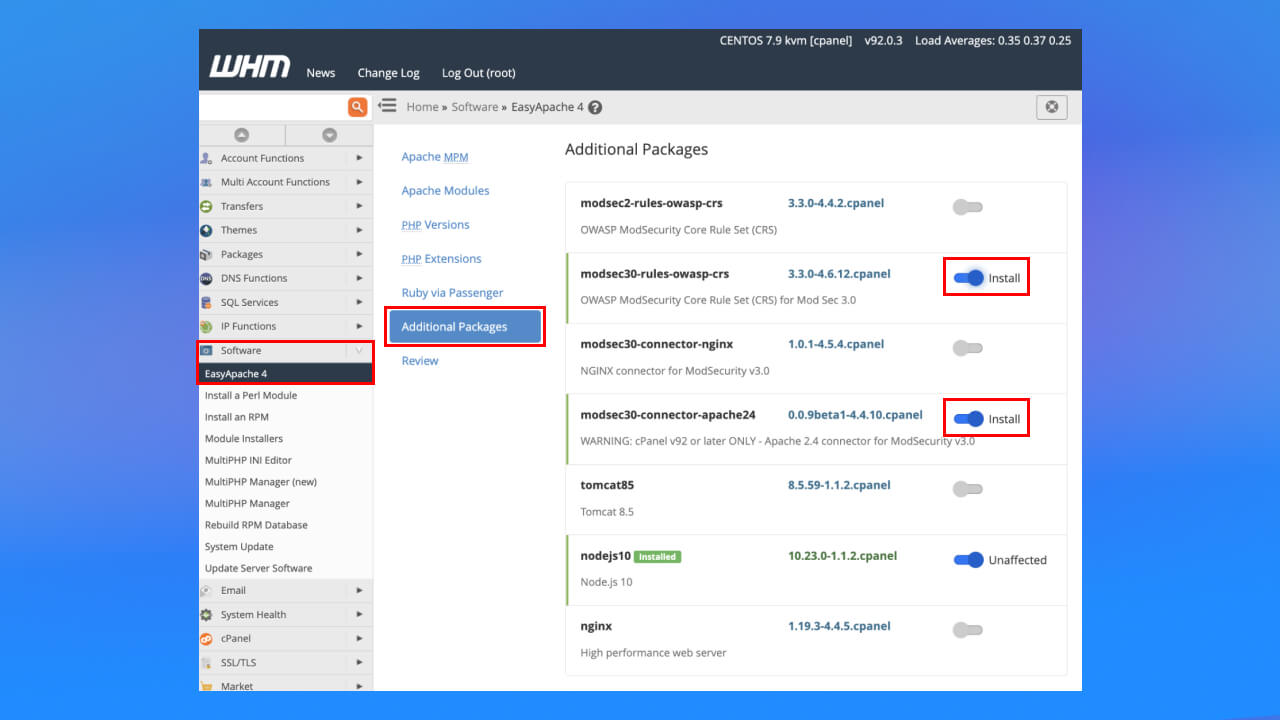Click the WHM logo

click(250, 67)
